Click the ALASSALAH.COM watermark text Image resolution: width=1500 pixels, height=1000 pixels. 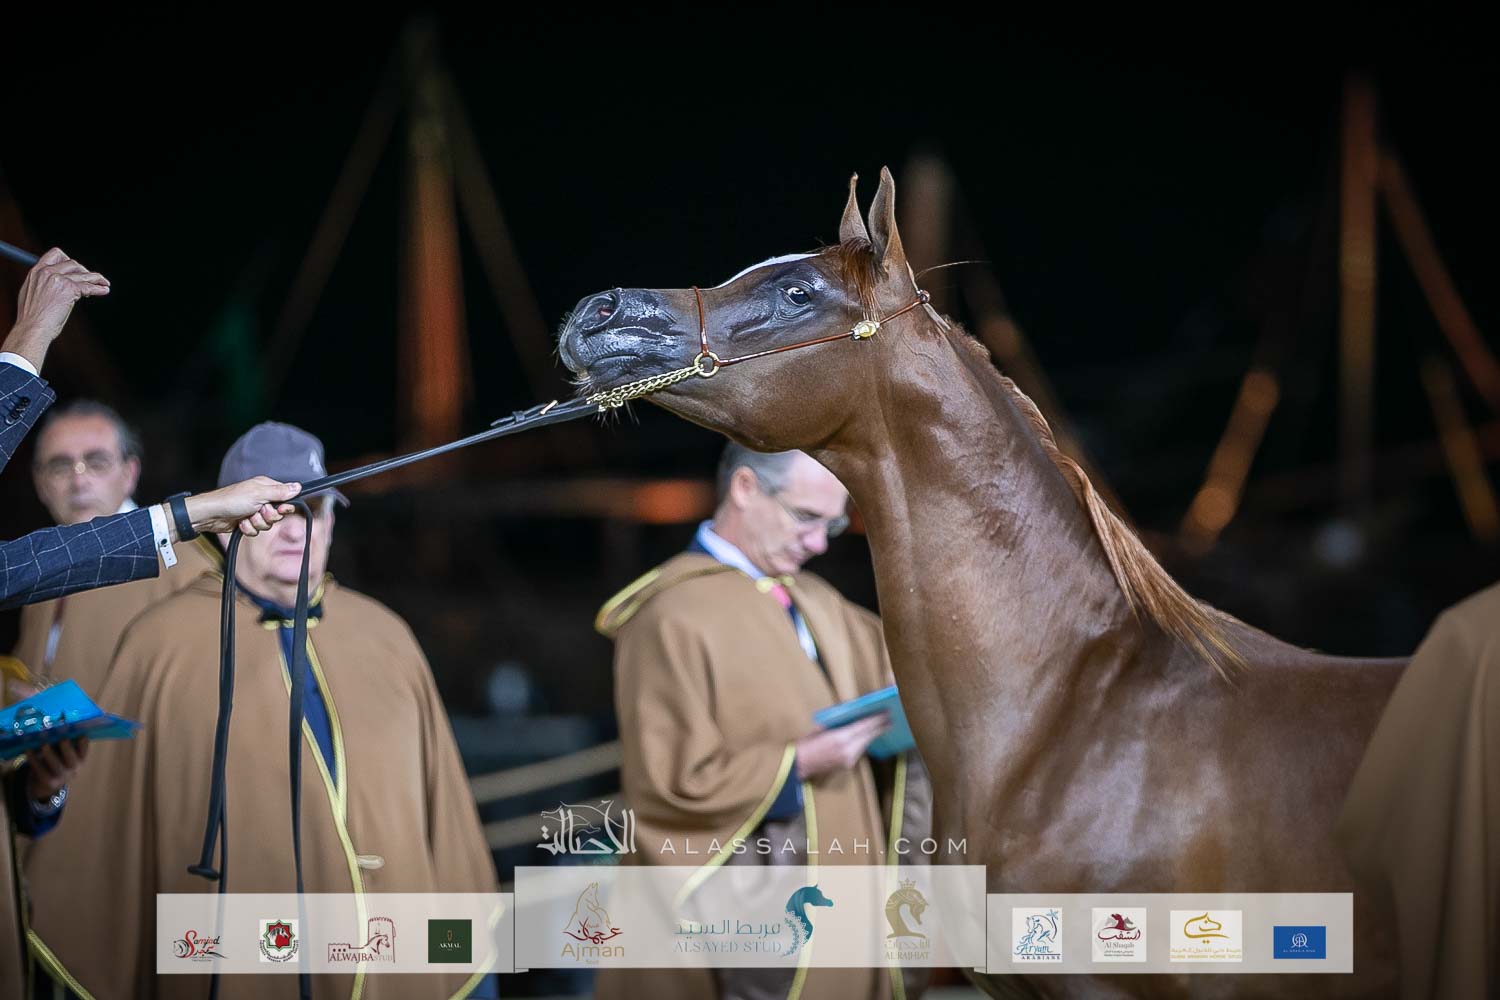pos(812,847)
